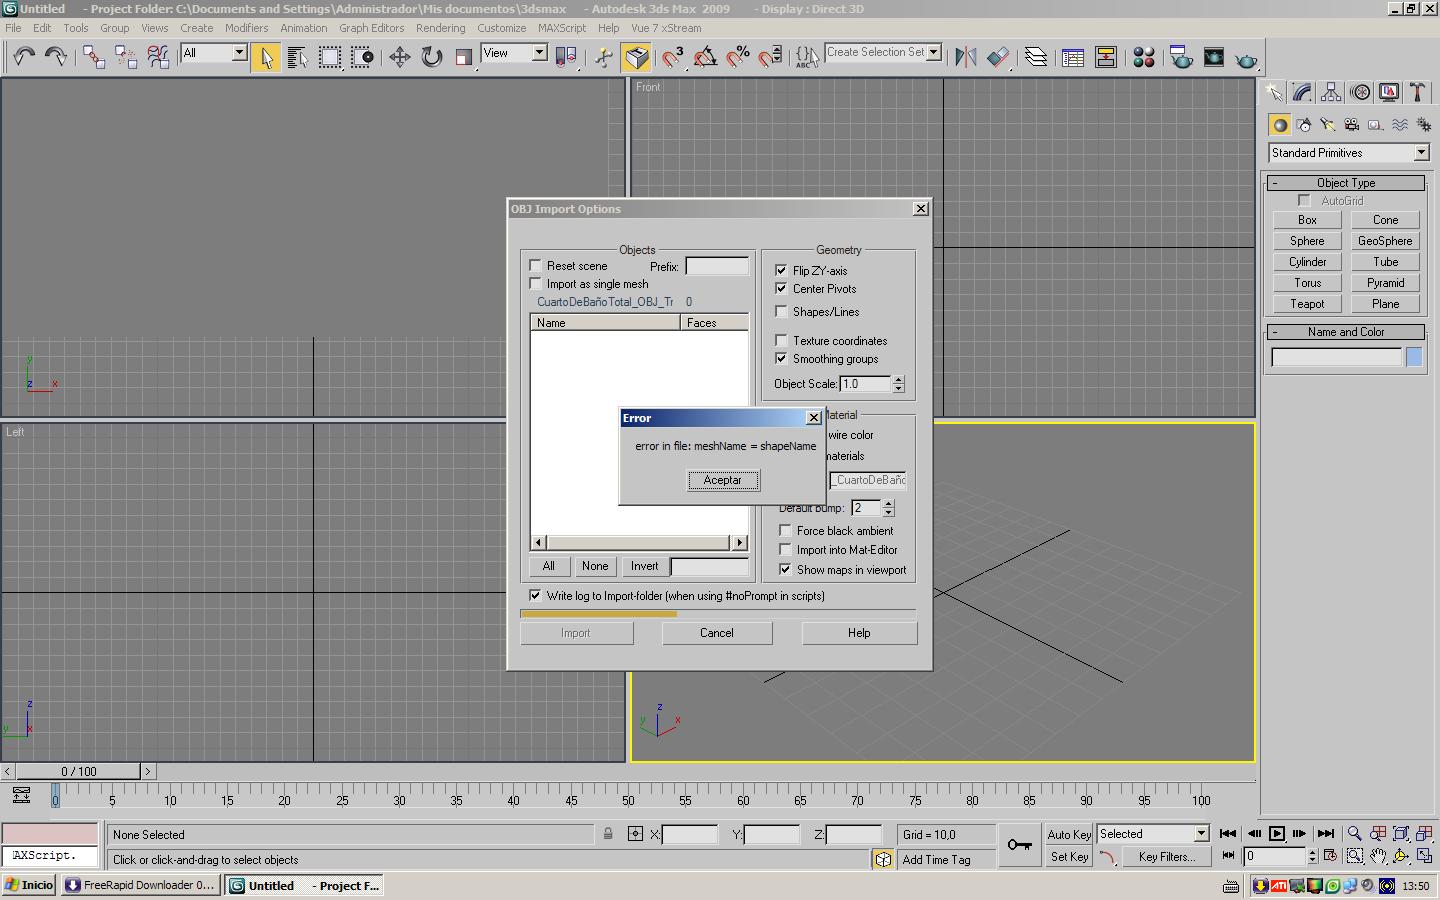Screen dimensions: 1440x900
Task: Click Aceptar in the Error dialog
Action: coord(723,480)
